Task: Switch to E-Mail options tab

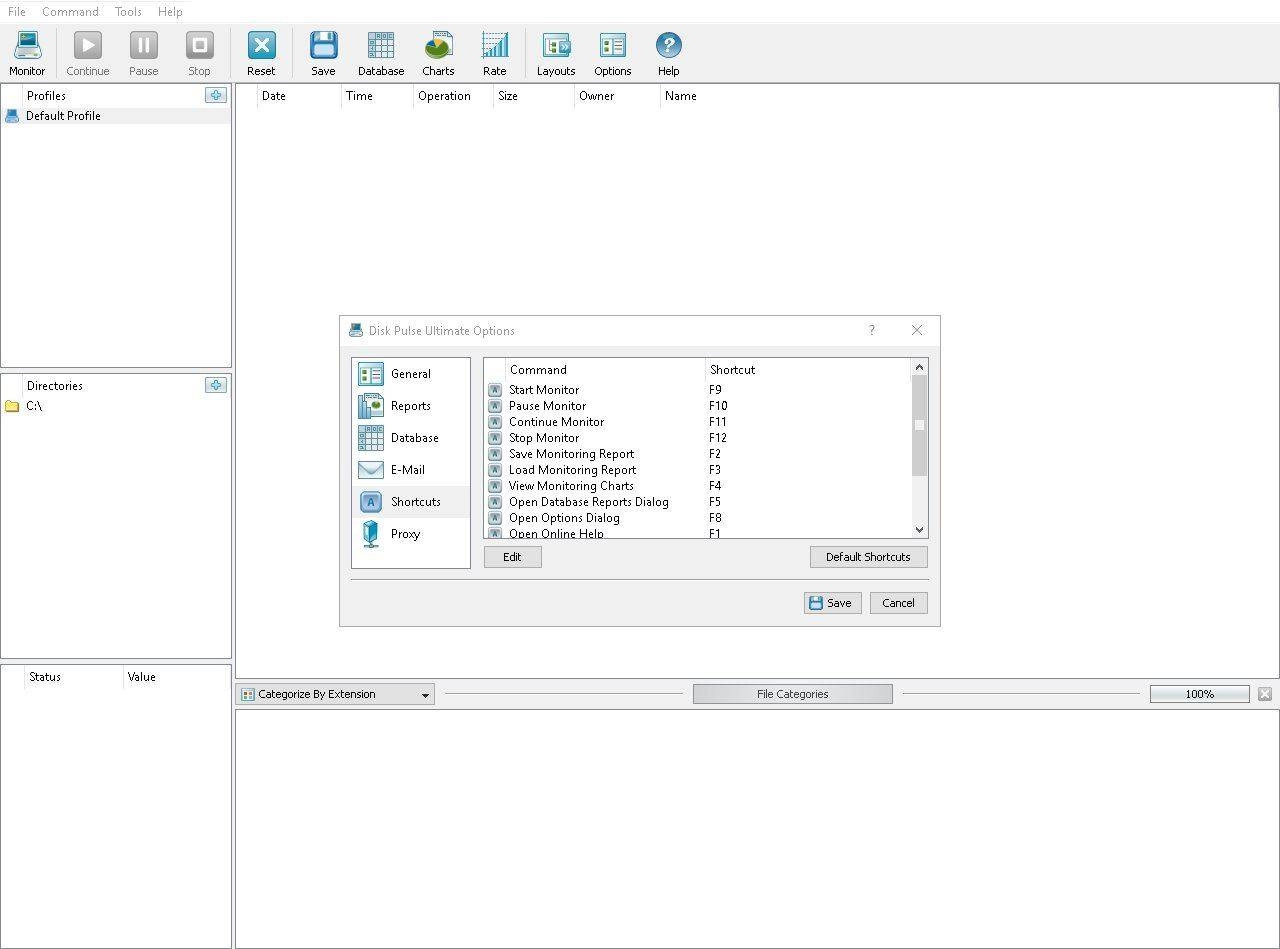Action: pos(410,470)
